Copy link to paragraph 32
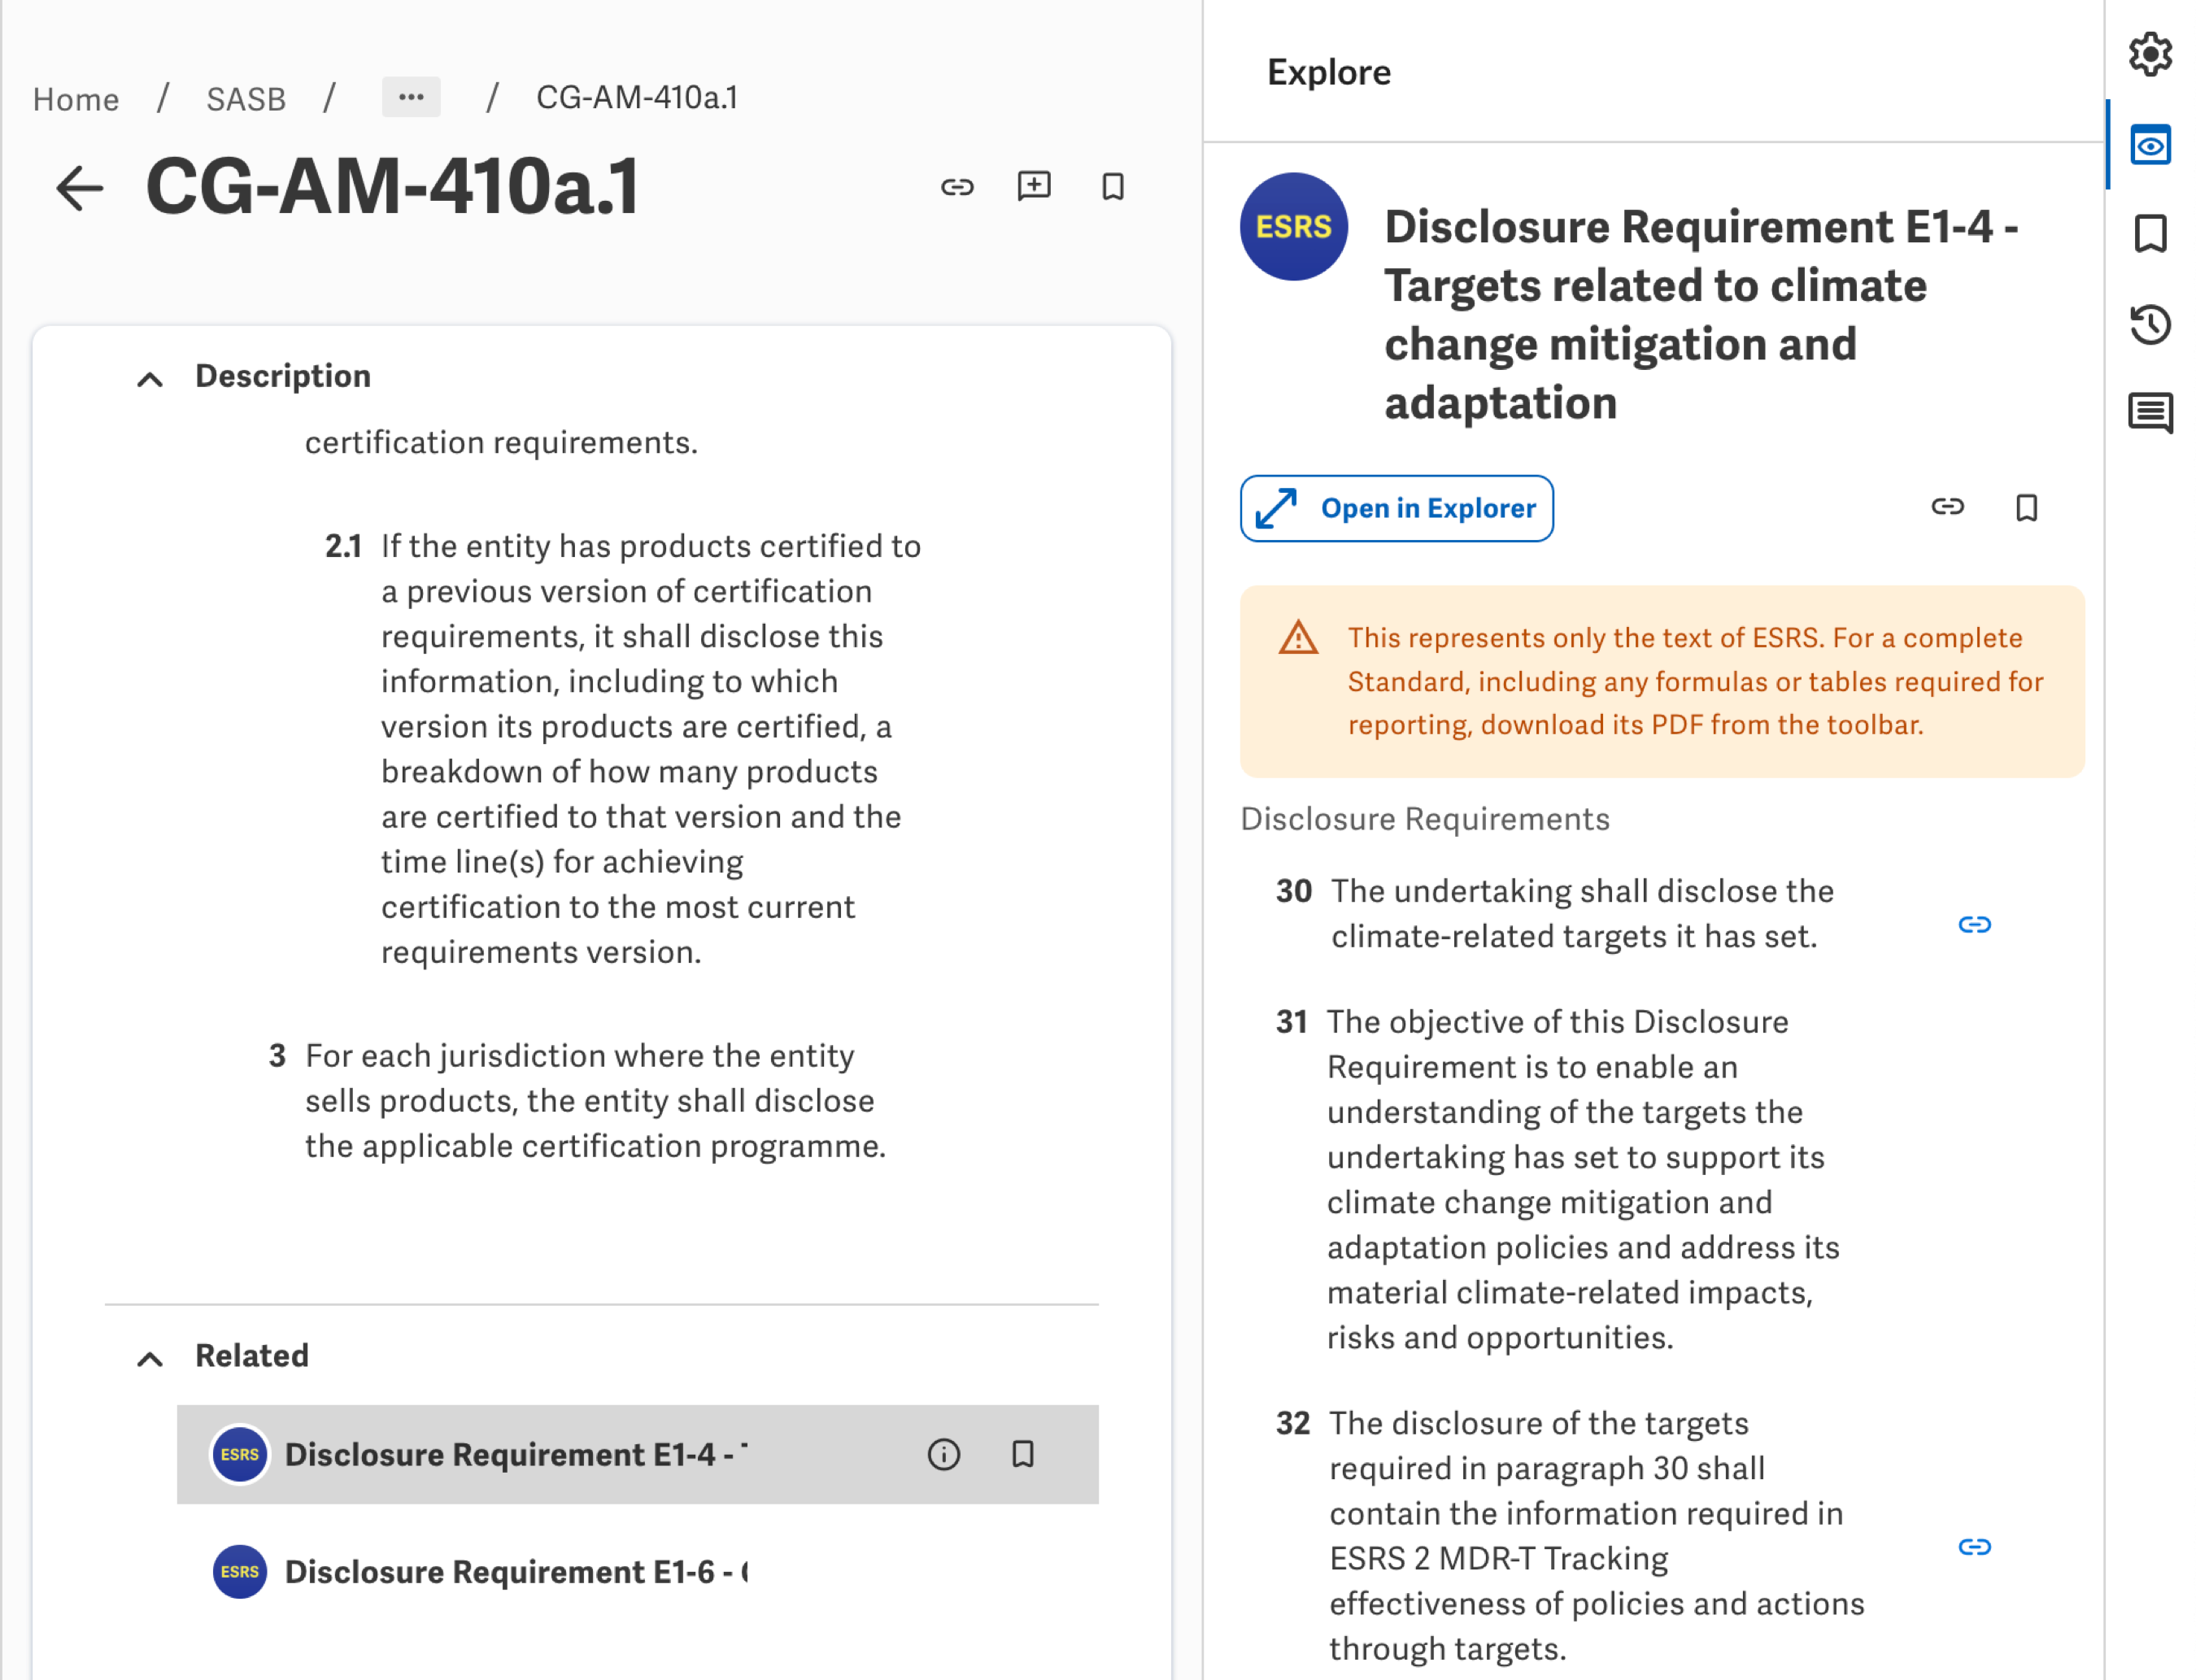Viewport: 2196px width, 1680px height. (x=1974, y=1547)
